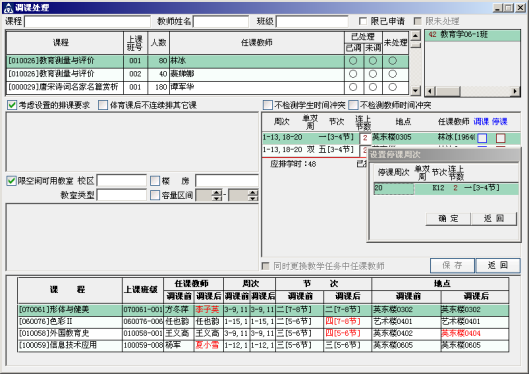Click the 教师姓名 input field
This screenshot has height=375, width=530.
click(221, 22)
